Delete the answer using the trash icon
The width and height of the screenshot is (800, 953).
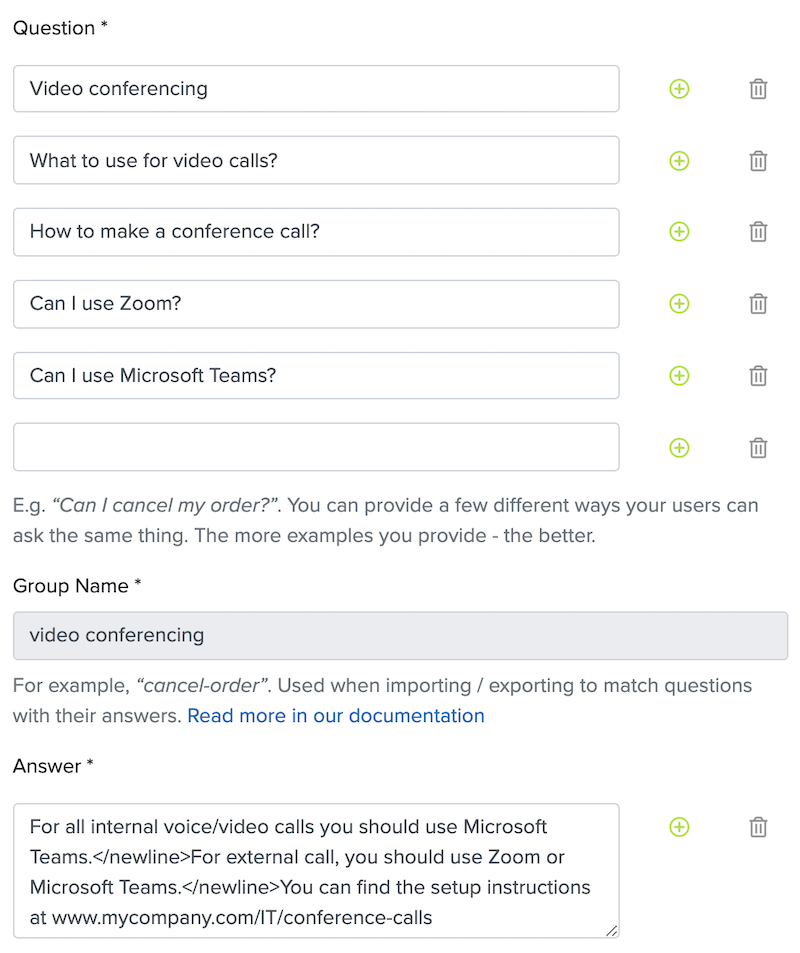click(758, 827)
